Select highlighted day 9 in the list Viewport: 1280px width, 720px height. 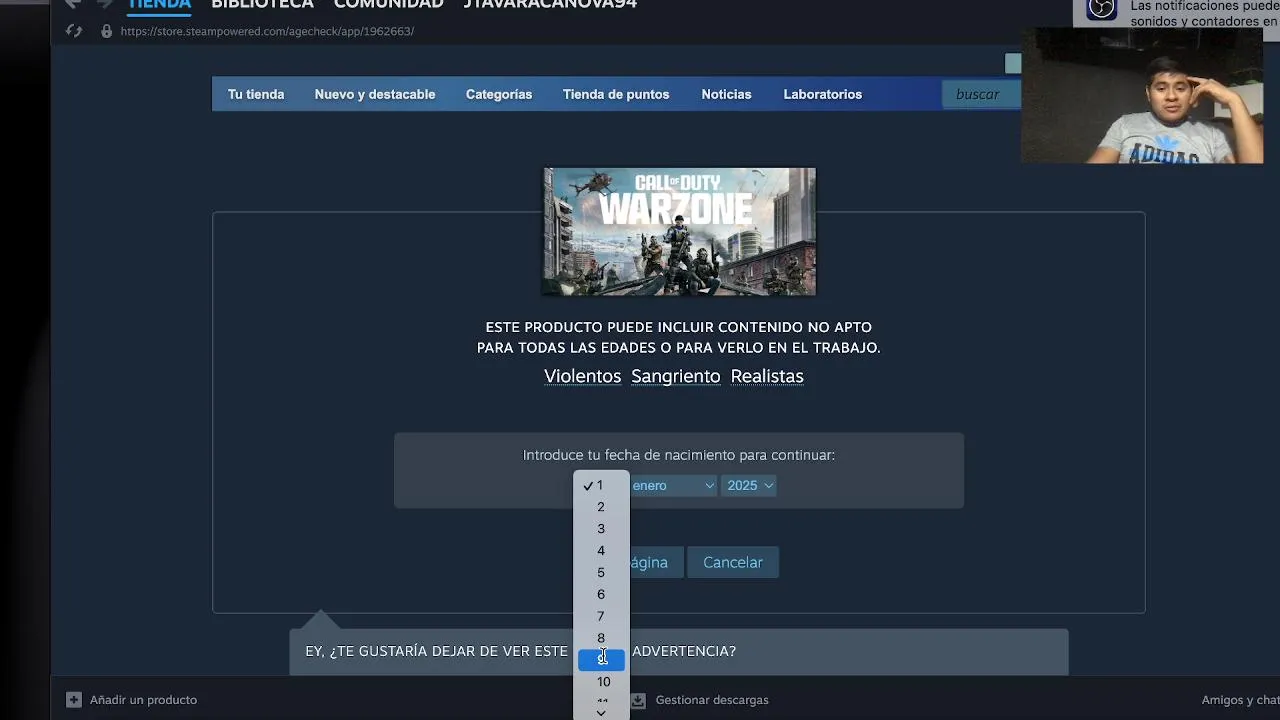pos(601,660)
